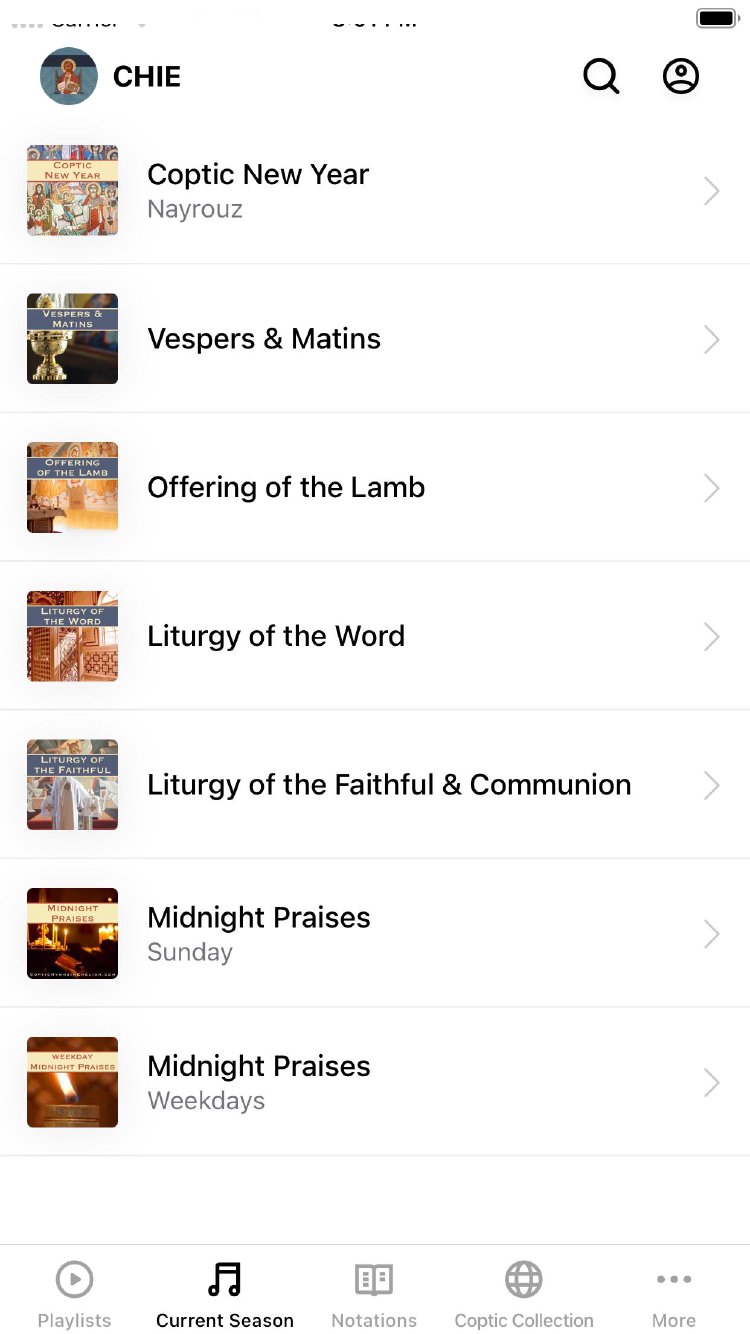750x1334 pixels.
Task: Tap the CHIE app logo avatar
Action: click(69, 76)
